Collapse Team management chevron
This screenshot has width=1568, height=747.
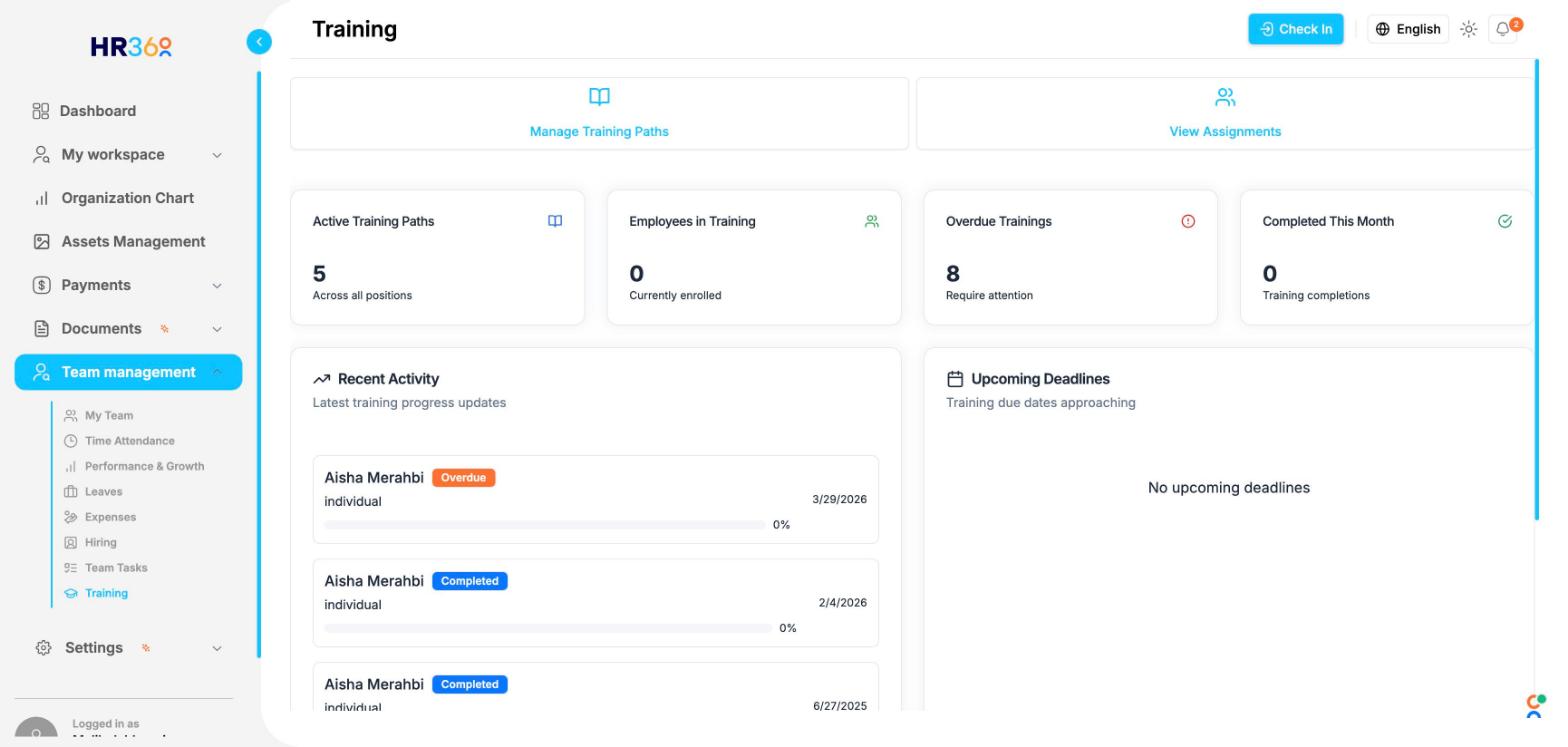pos(217,372)
